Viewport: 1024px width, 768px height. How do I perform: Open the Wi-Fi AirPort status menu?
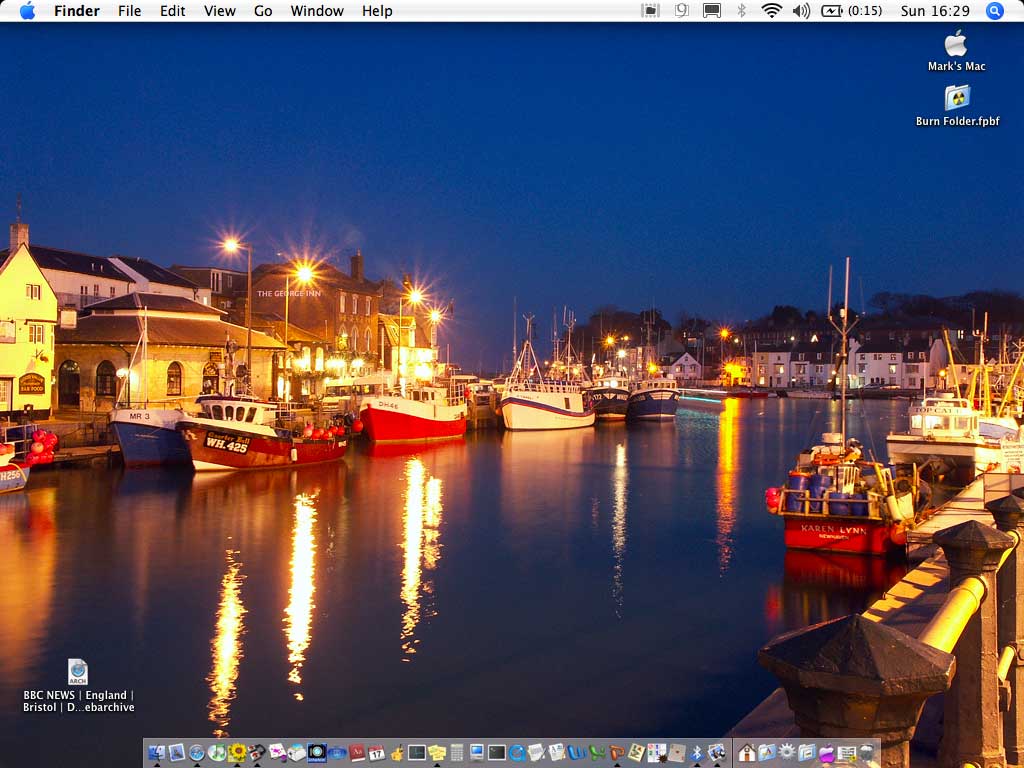pyautogui.click(x=771, y=11)
